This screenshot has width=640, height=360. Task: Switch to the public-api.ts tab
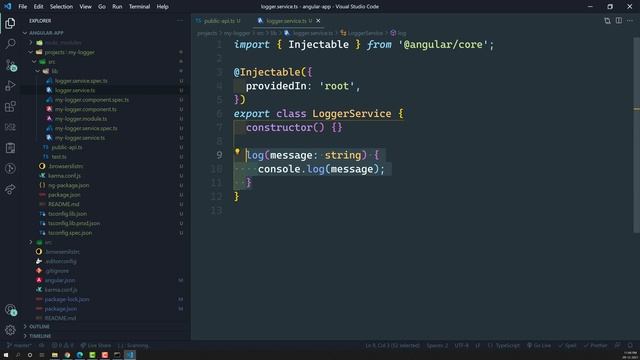click(x=221, y=21)
